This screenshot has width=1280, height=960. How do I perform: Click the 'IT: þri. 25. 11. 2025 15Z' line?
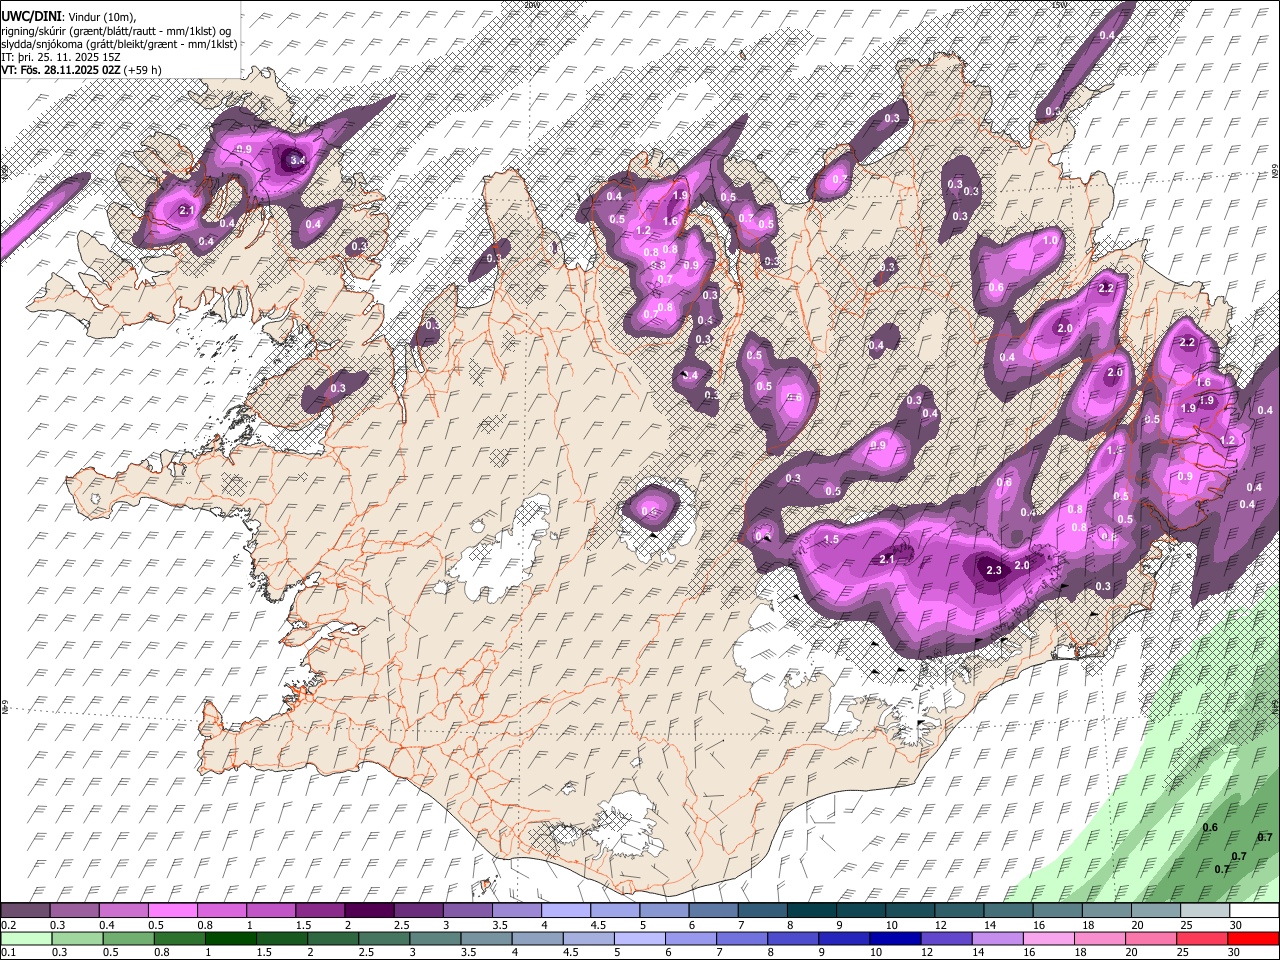pos(61,57)
